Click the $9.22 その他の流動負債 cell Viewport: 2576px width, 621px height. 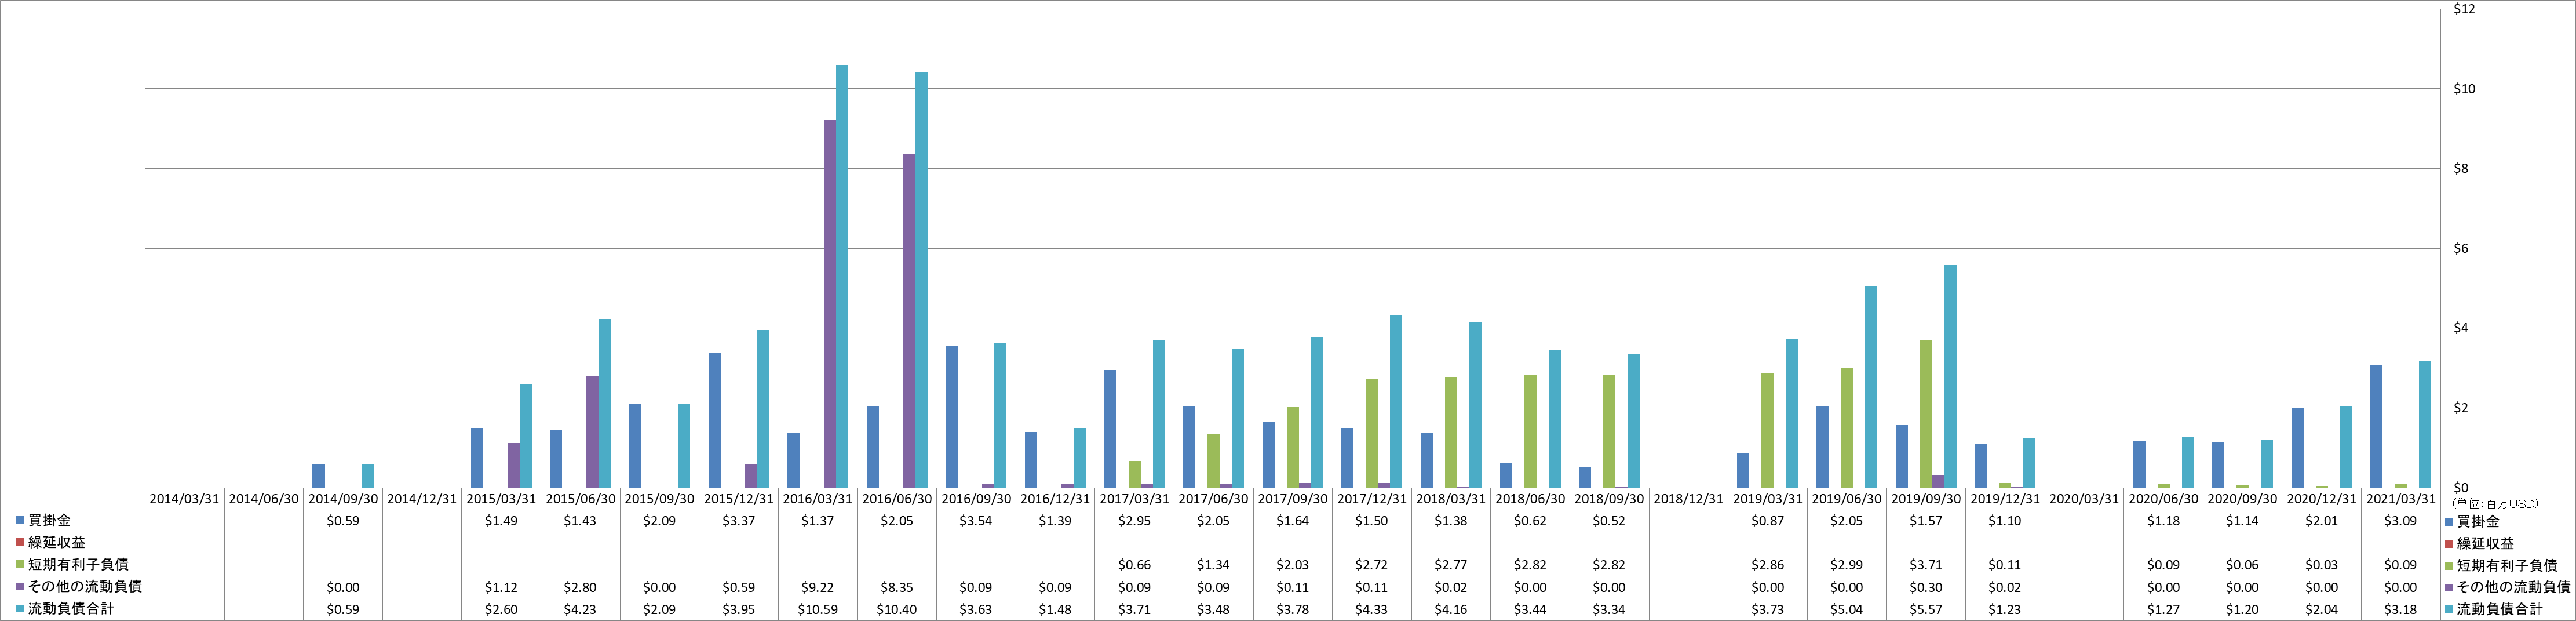point(818,587)
